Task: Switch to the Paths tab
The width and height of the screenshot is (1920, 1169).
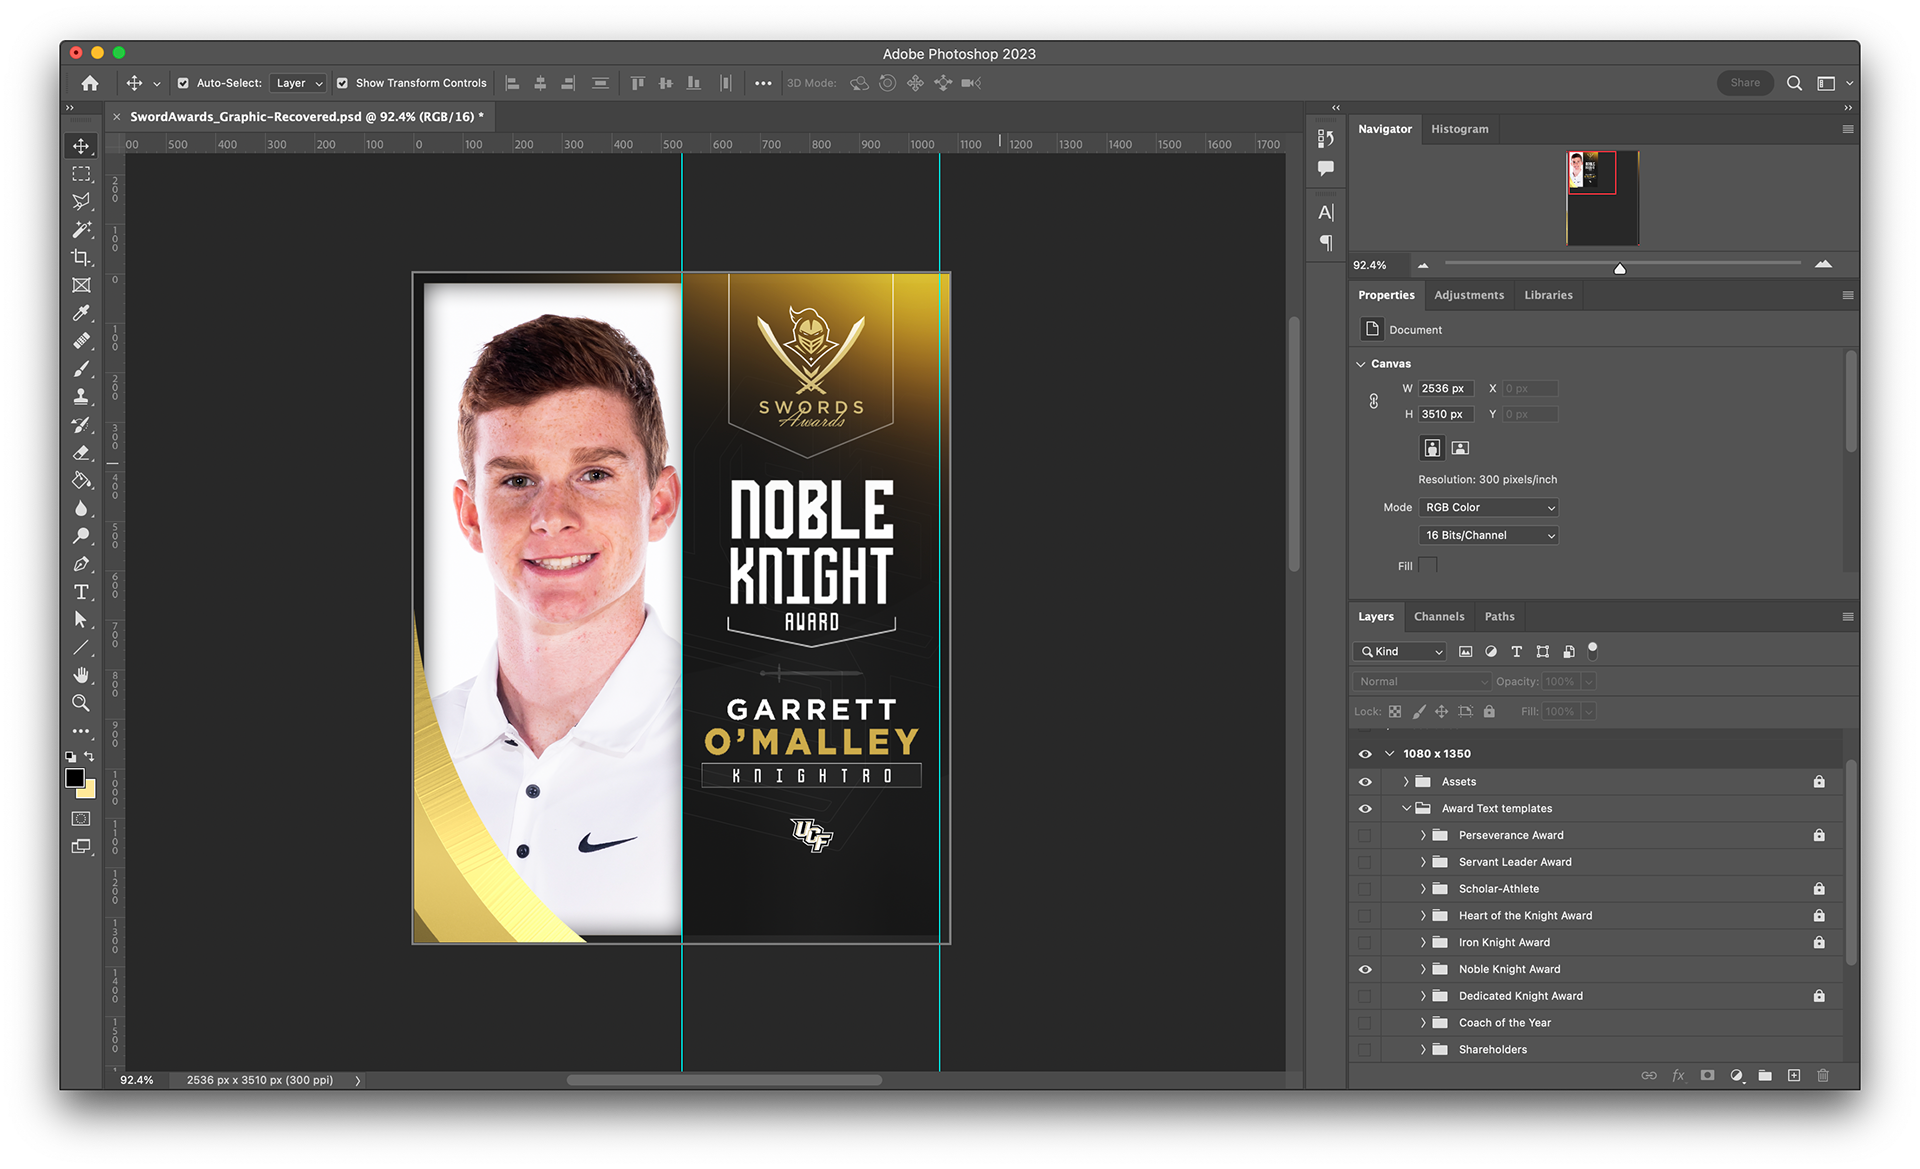Action: [x=1499, y=617]
